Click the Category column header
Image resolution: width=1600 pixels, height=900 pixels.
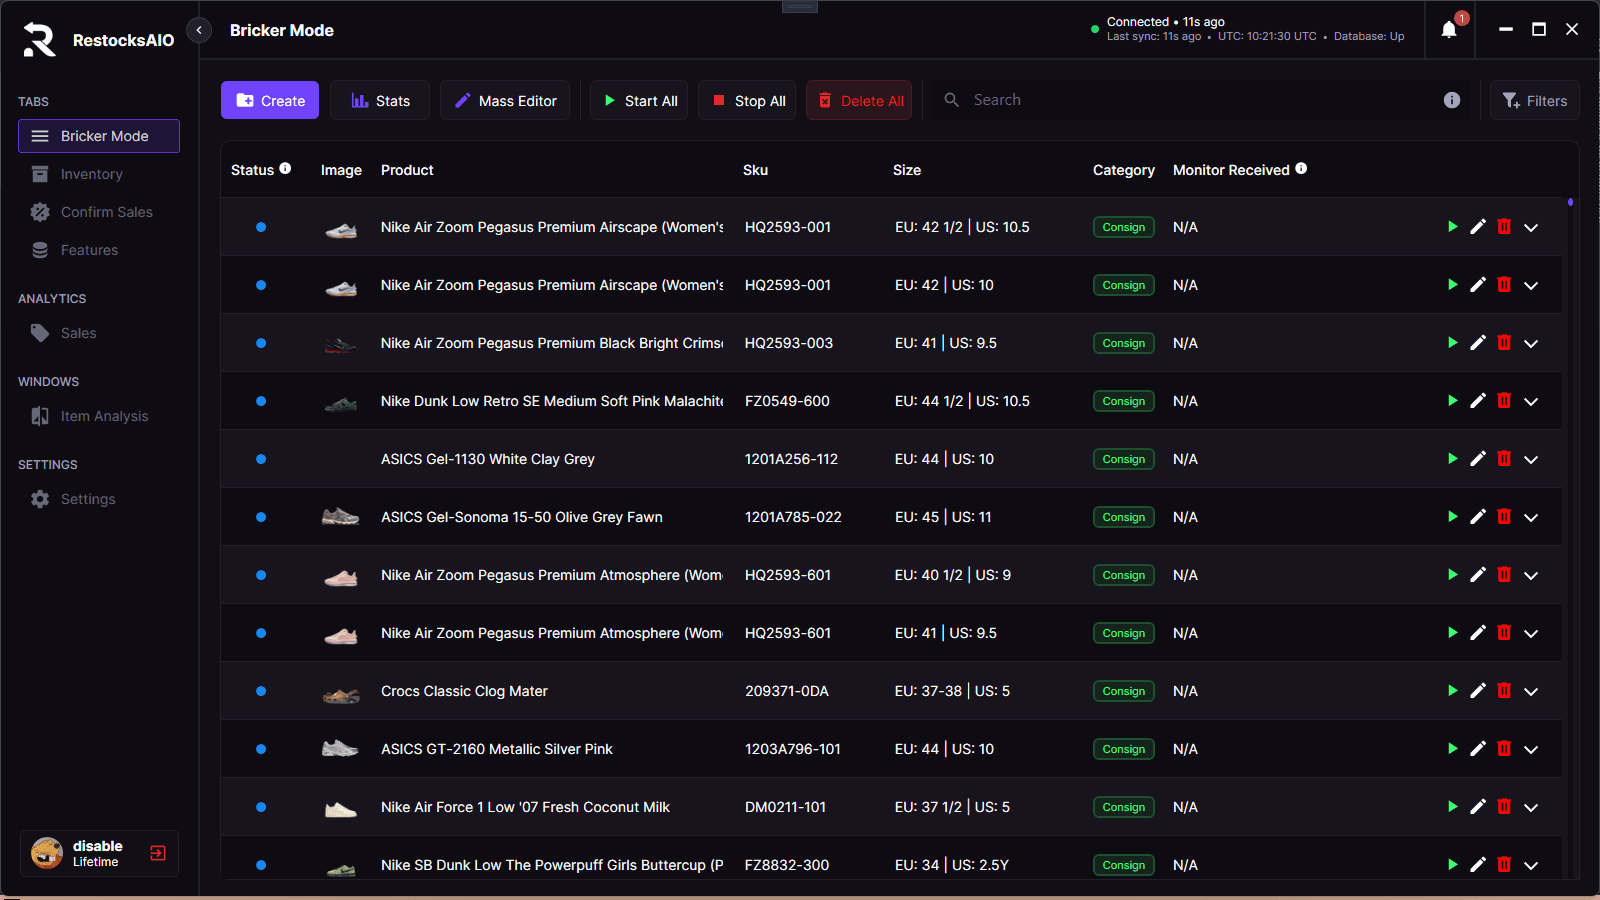tap(1124, 170)
